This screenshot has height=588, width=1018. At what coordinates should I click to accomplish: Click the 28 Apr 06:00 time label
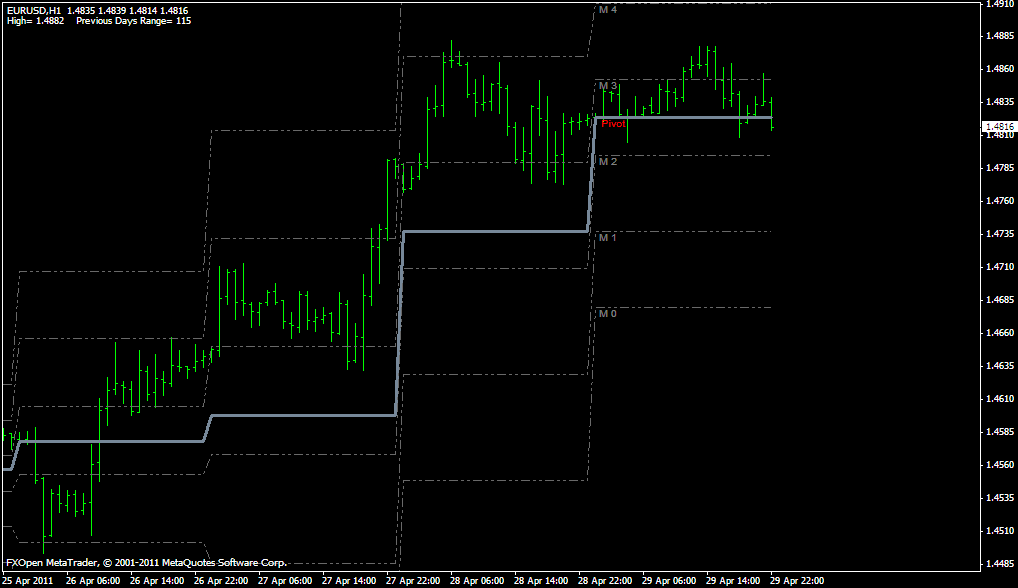click(477, 581)
